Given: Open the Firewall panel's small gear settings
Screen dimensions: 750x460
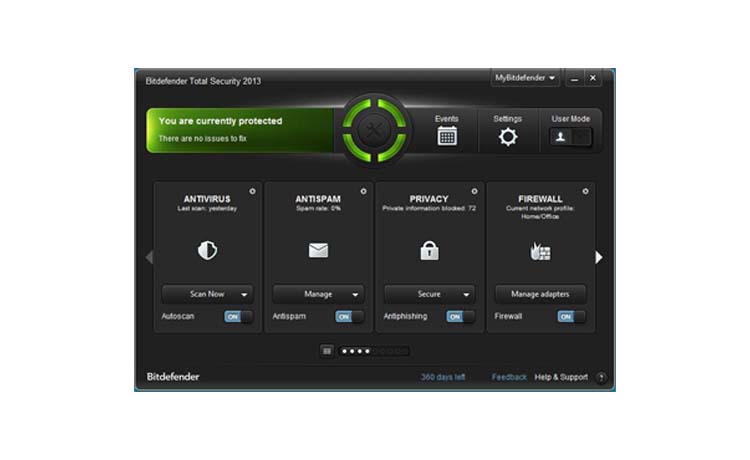Looking at the screenshot, I should 585,191.
